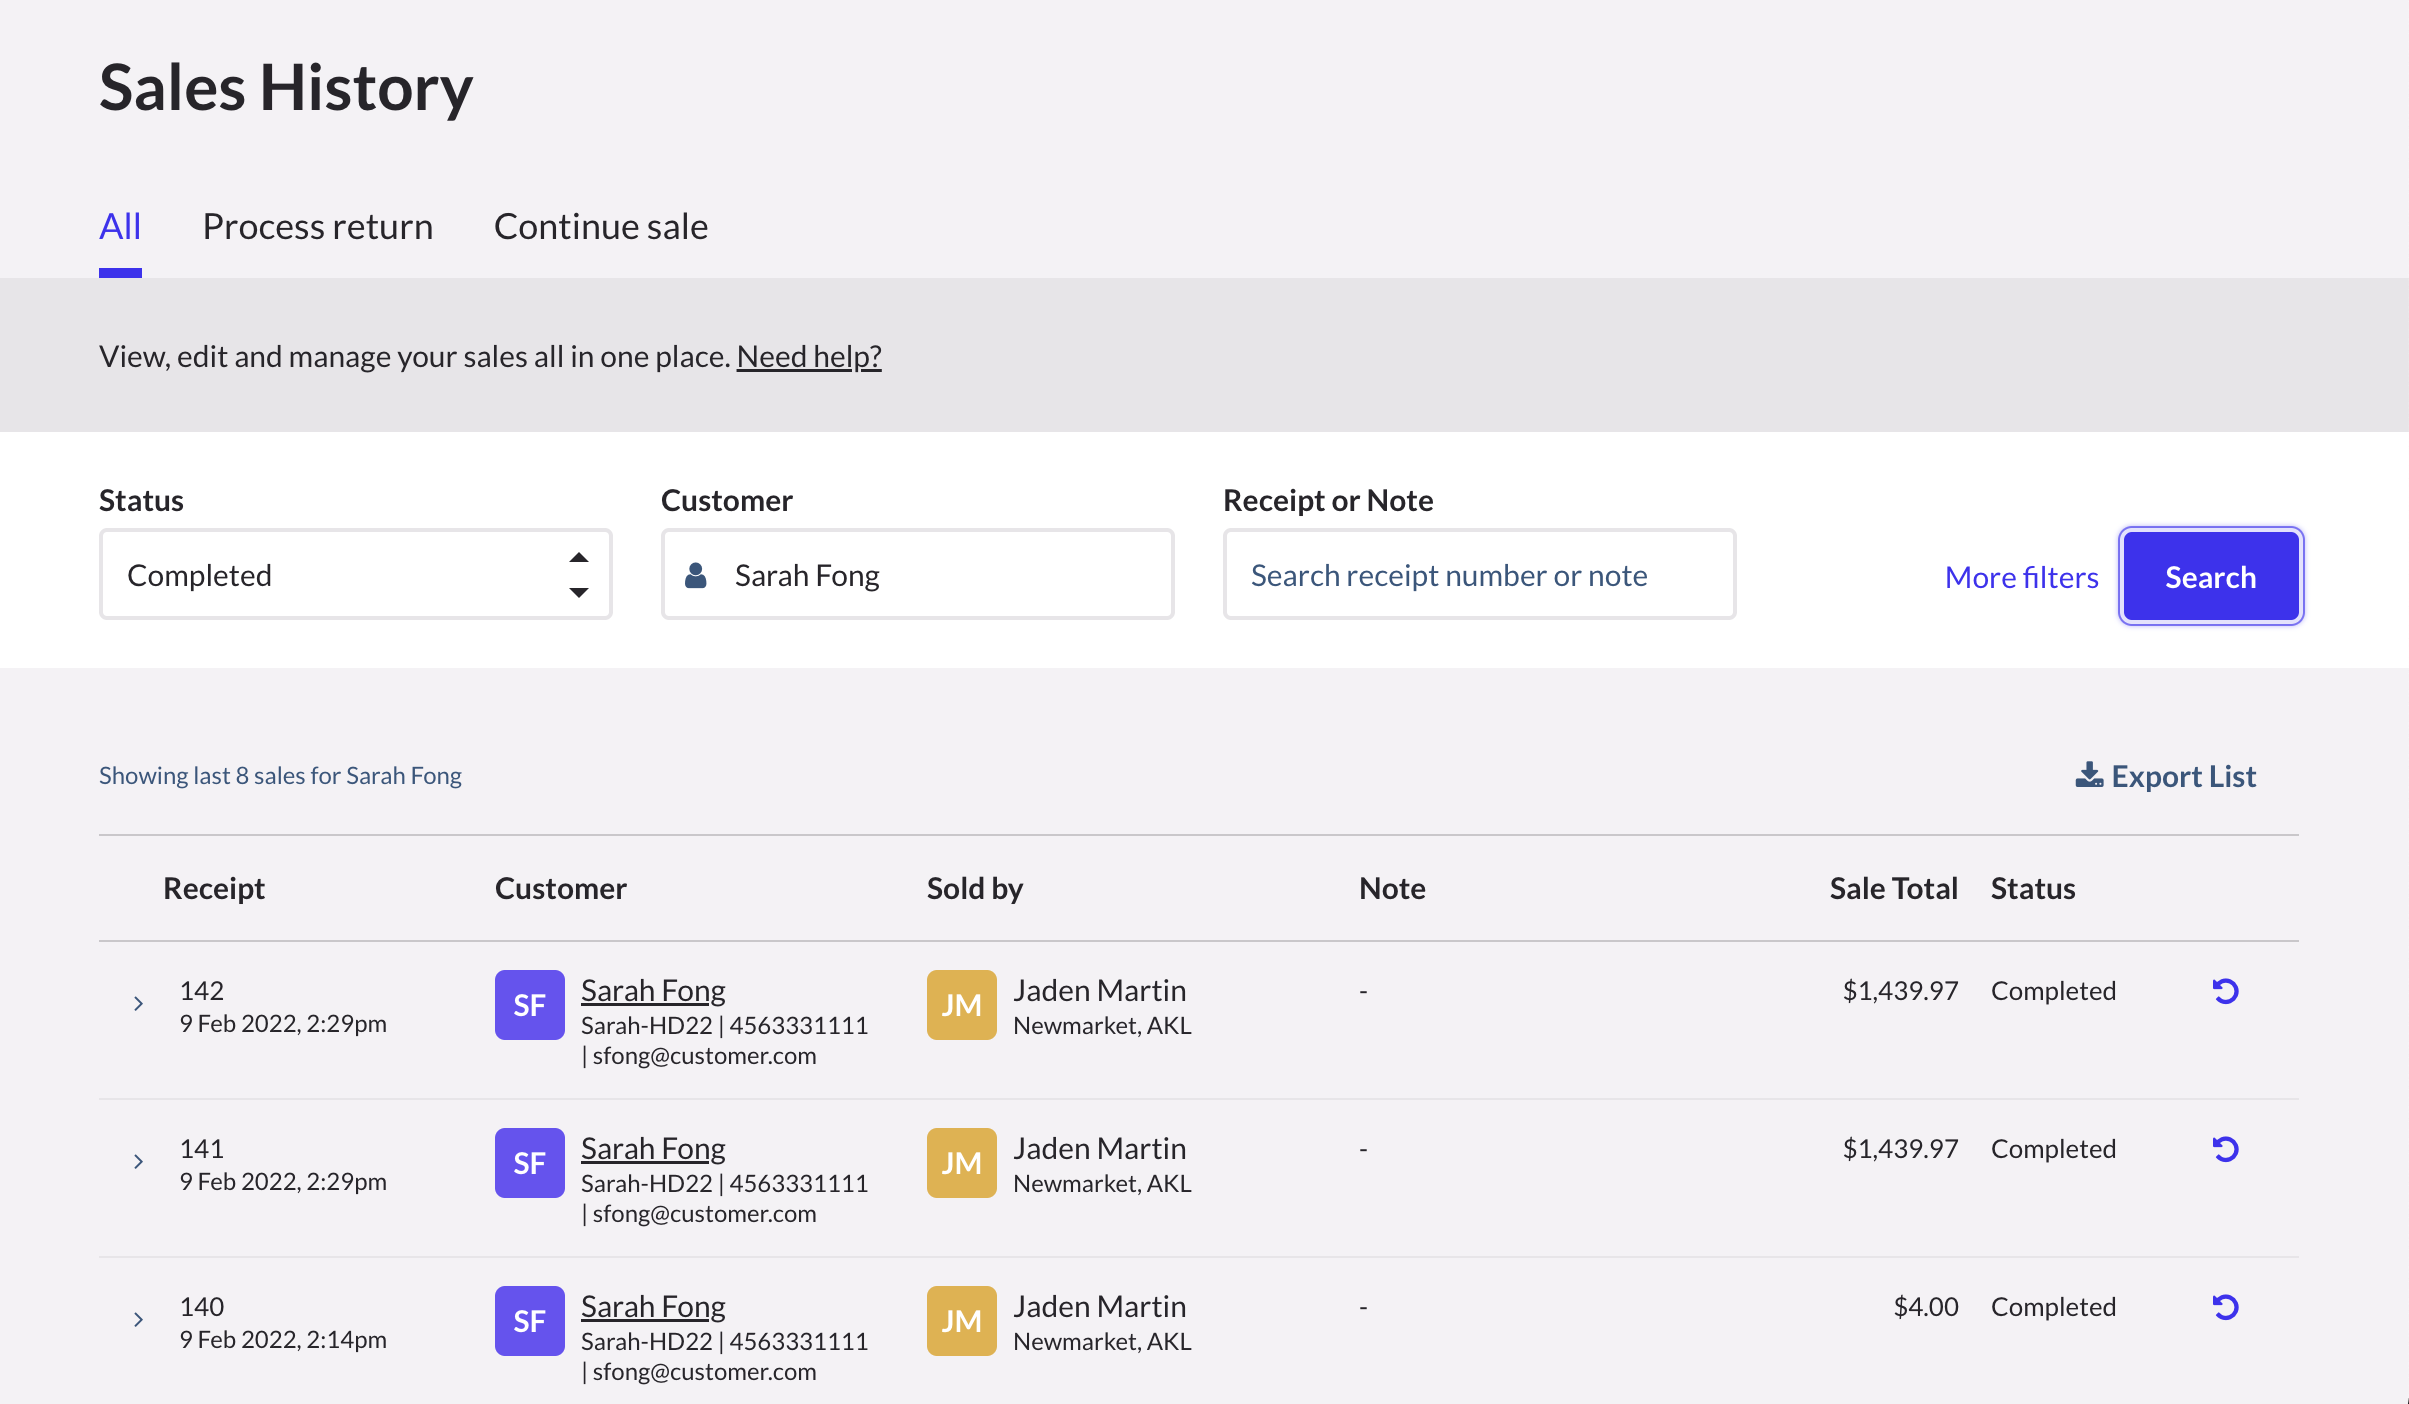Screen dimensions: 2409x1404
Task: Expand receipt 140 row details
Action: click(x=138, y=1319)
